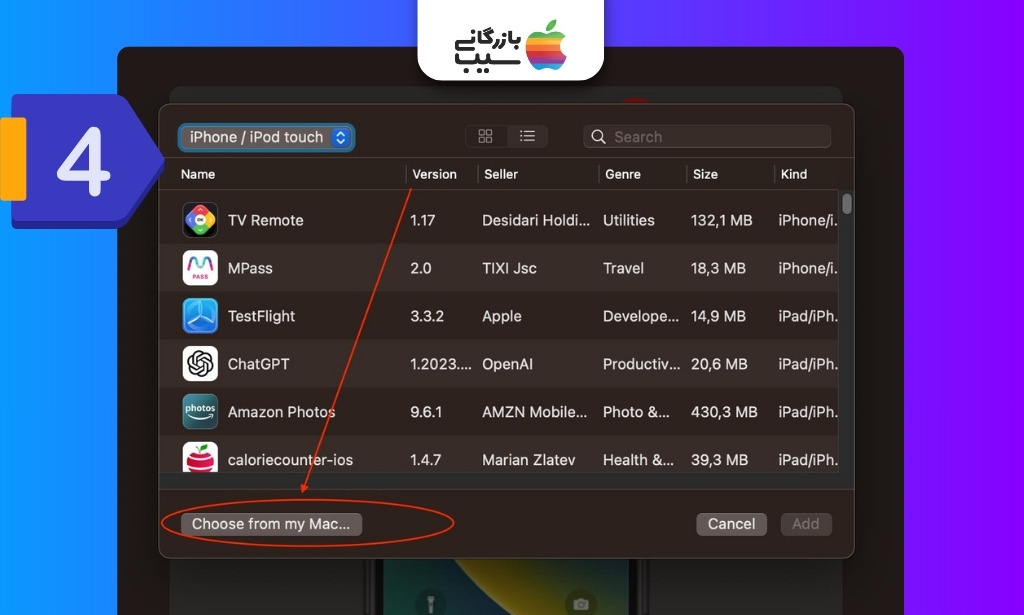Click the Marian Zlatev seller cell
The height and width of the screenshot is (615, 1024).
tap(528, 460)
